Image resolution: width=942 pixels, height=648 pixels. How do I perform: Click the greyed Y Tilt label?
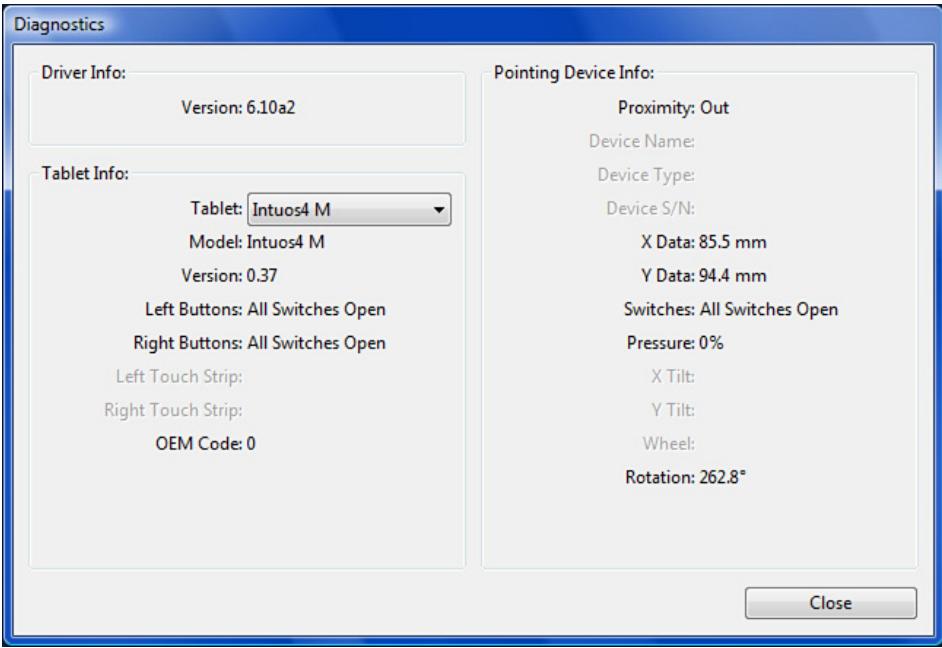click(673, 410)
